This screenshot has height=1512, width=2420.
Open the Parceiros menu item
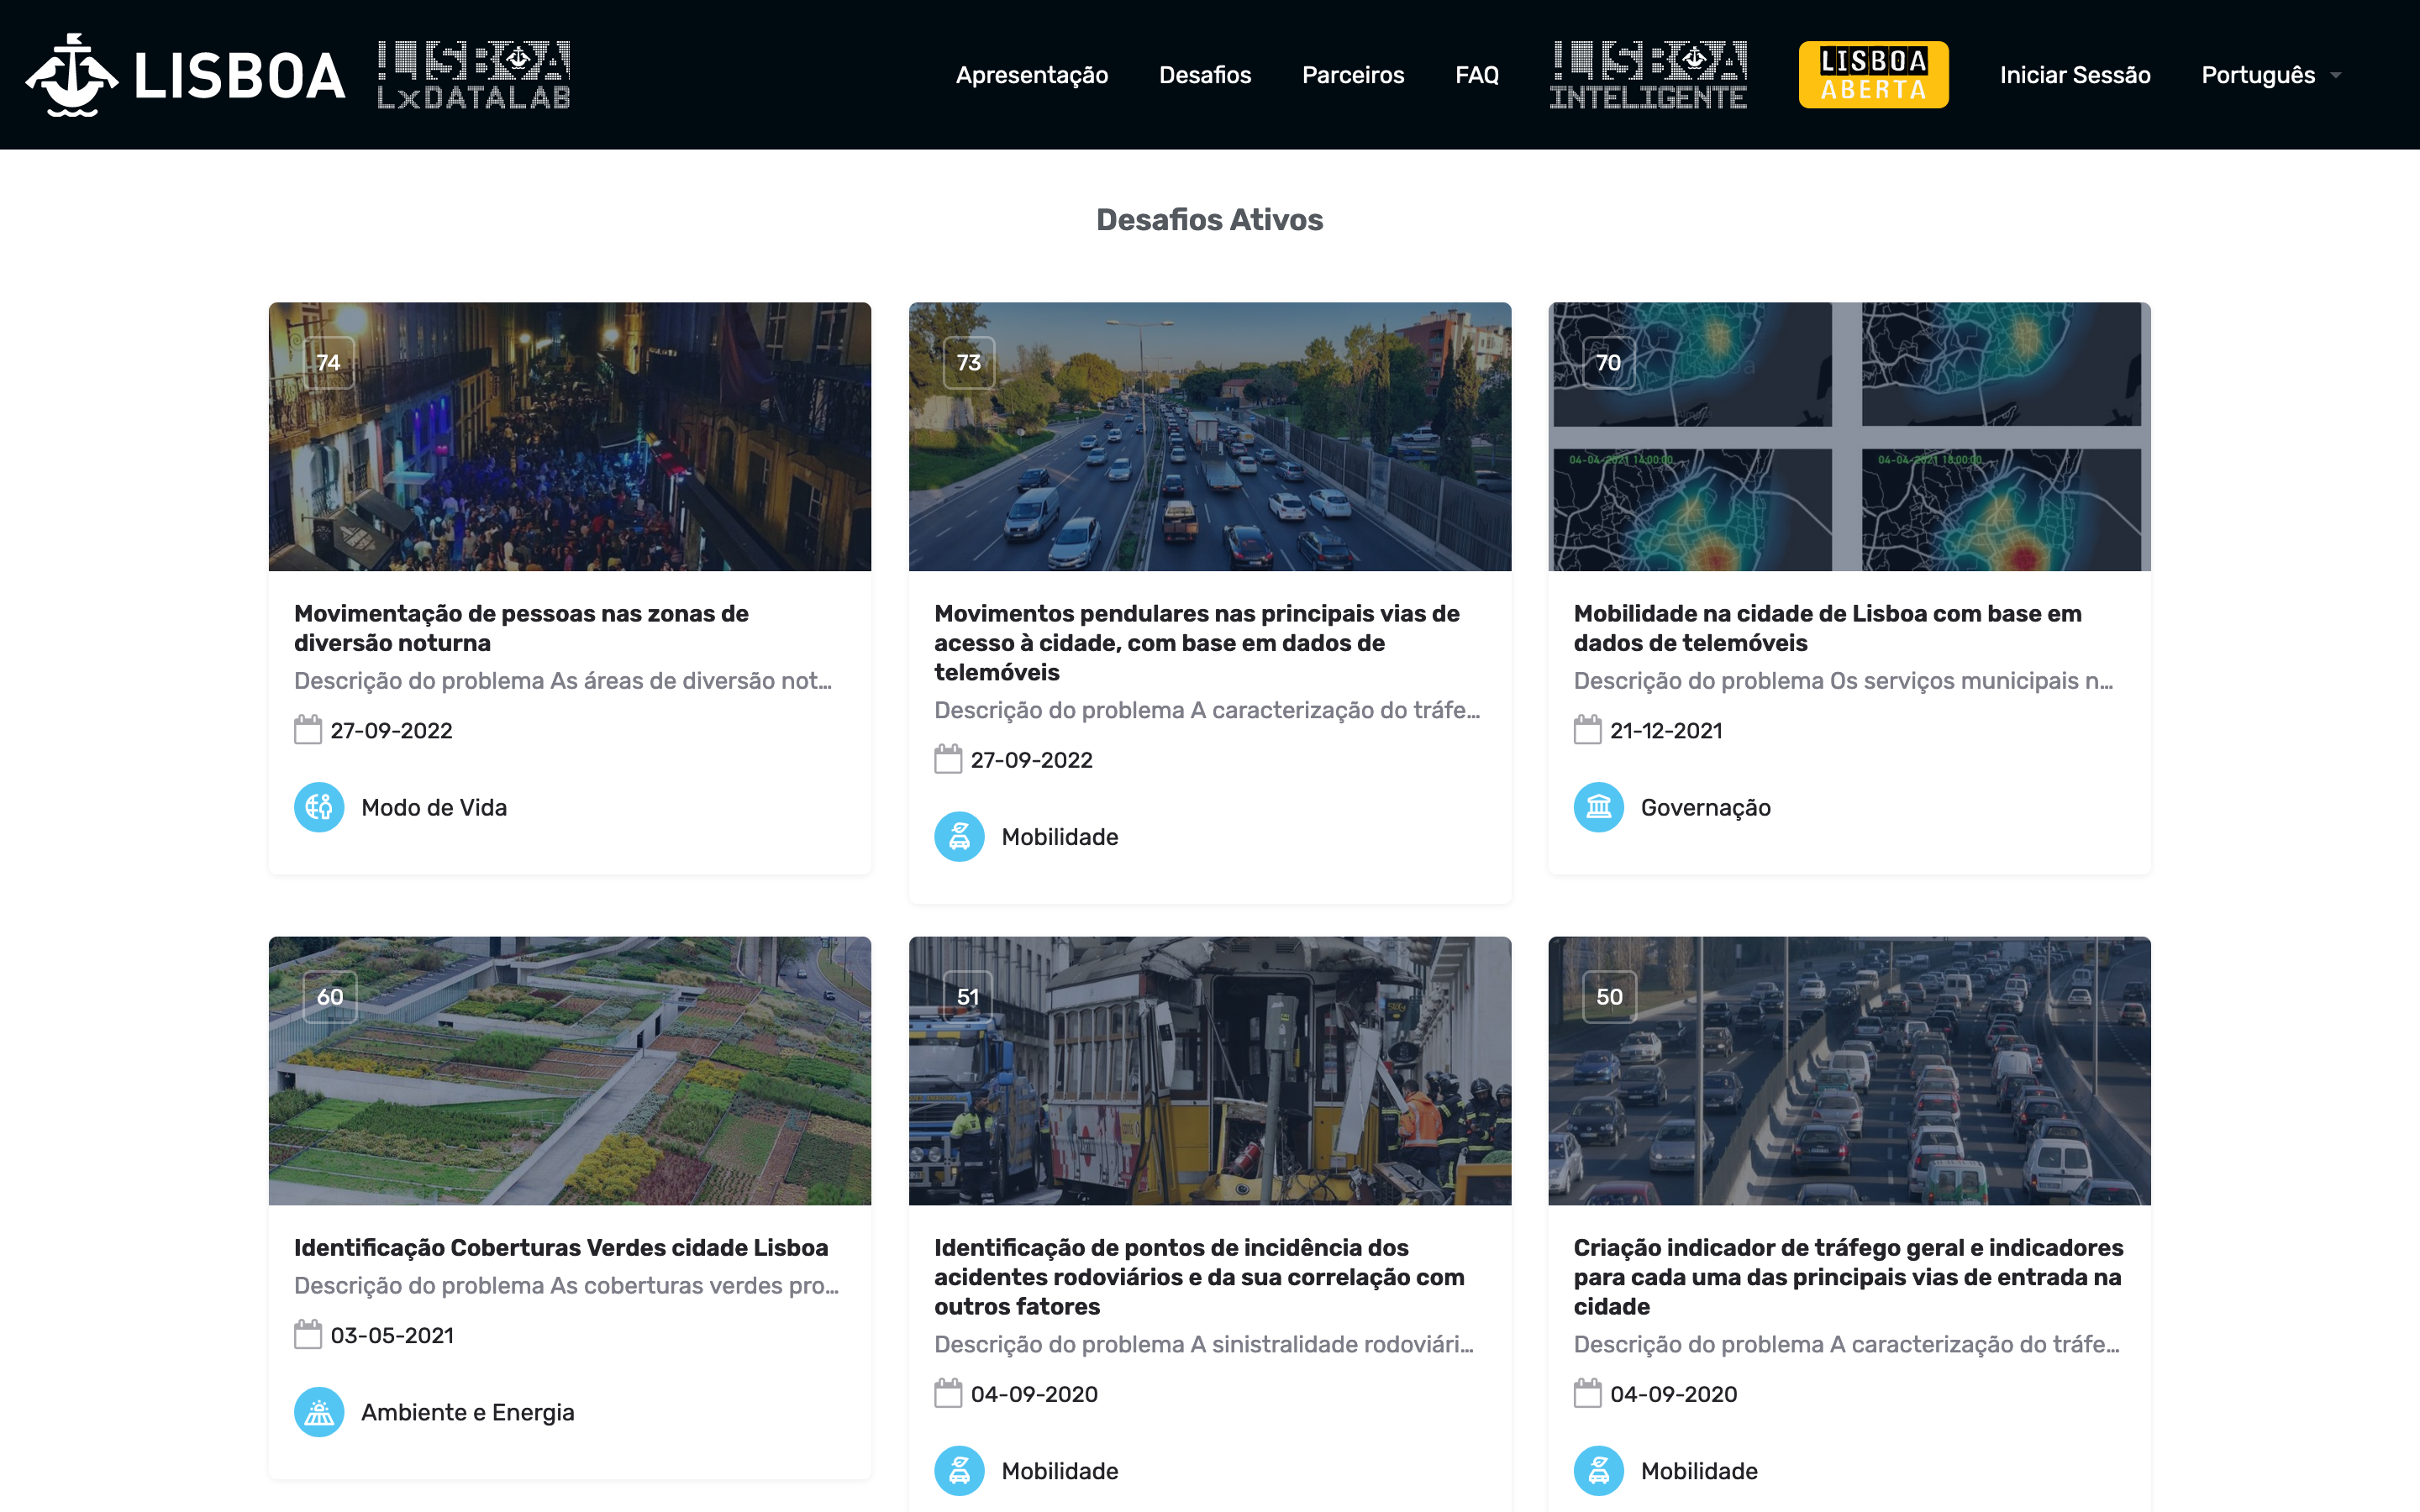pyautogui.click(x=1353, y=75)
